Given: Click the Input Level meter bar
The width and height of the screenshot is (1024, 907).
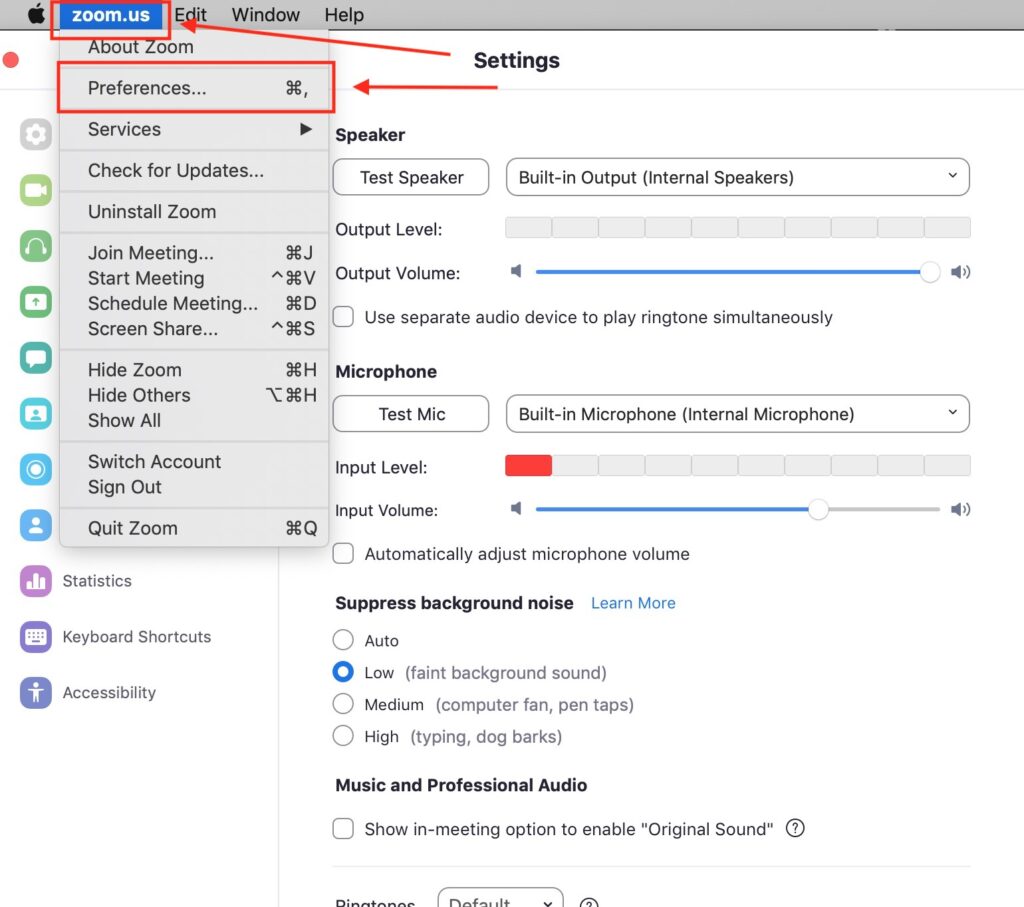Looking at the screenshot, I should (737, 466).
